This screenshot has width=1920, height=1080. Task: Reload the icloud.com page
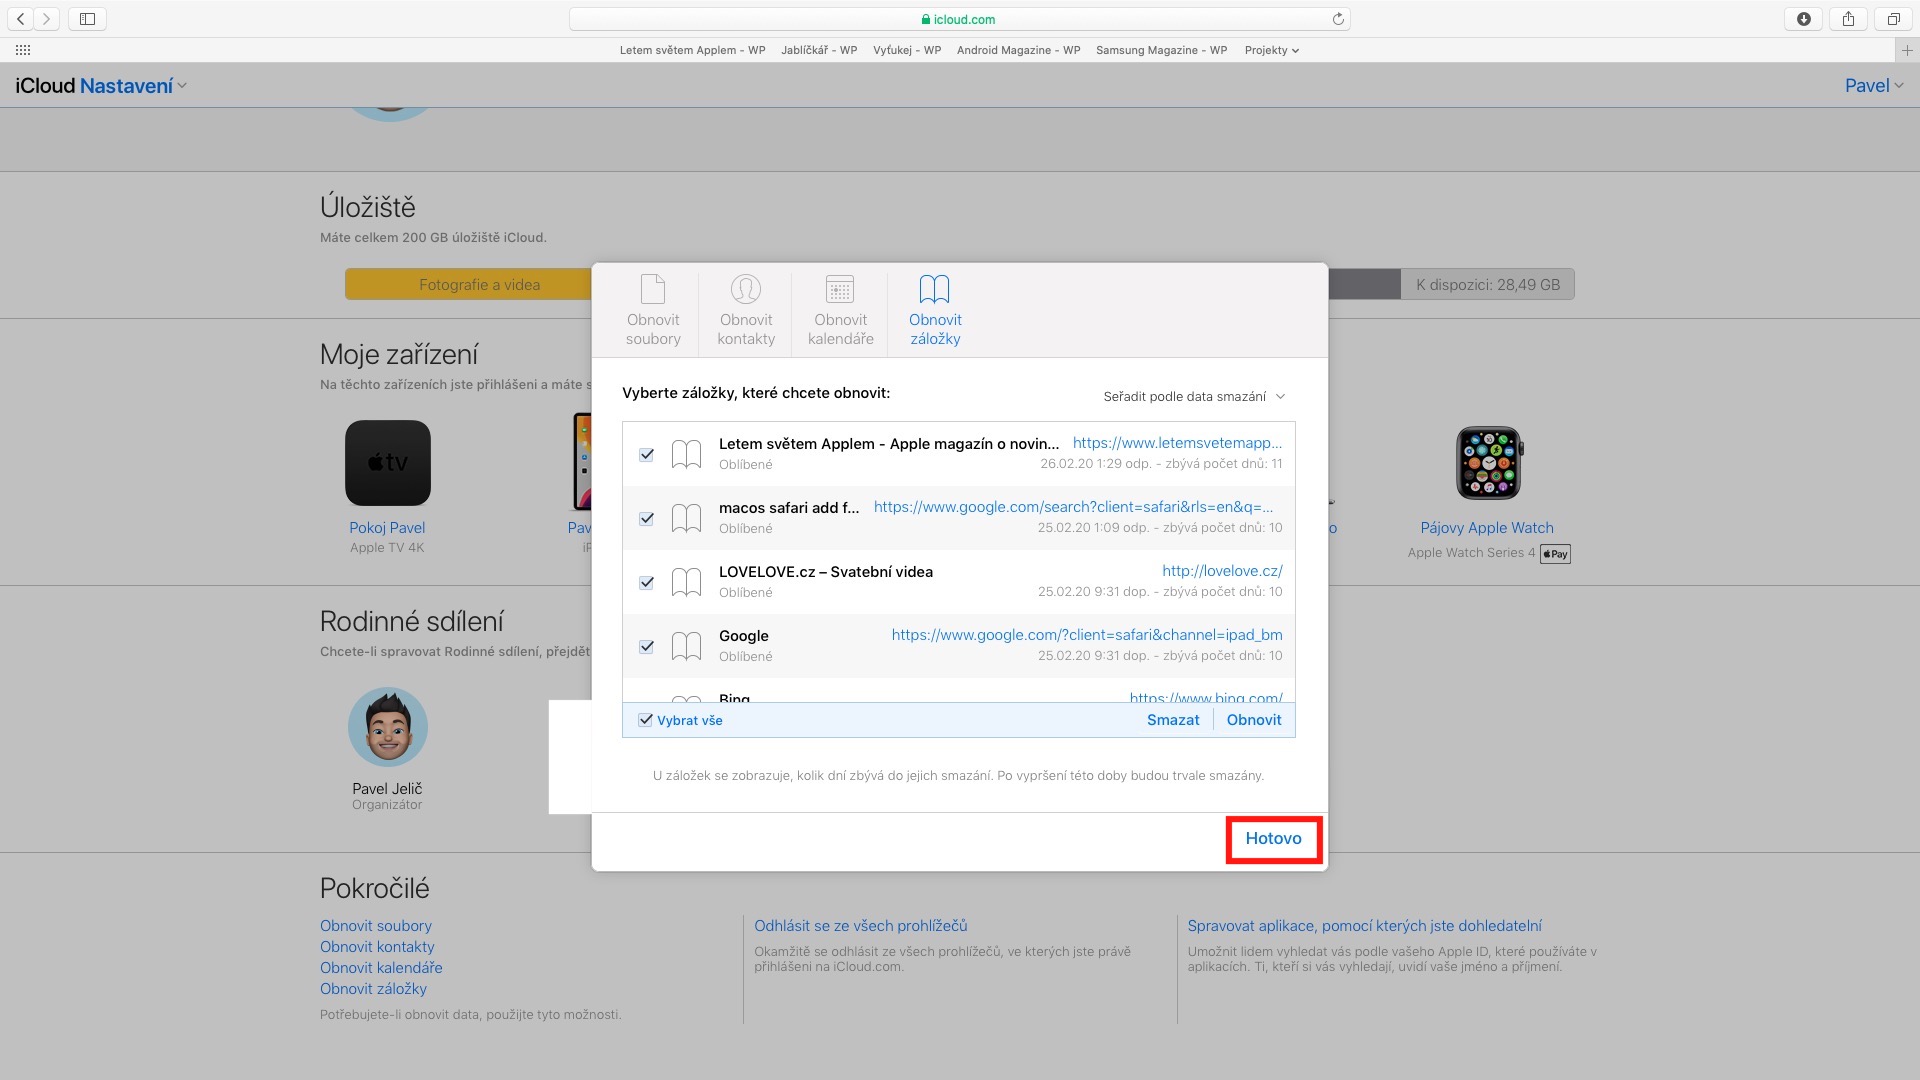1338,19
